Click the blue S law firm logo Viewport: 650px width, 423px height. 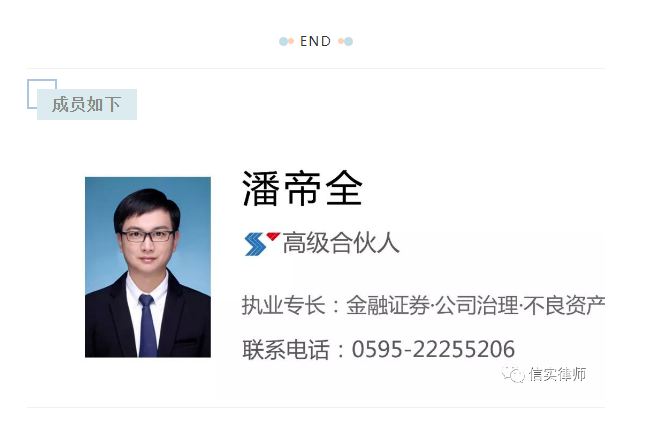point(255,244)
